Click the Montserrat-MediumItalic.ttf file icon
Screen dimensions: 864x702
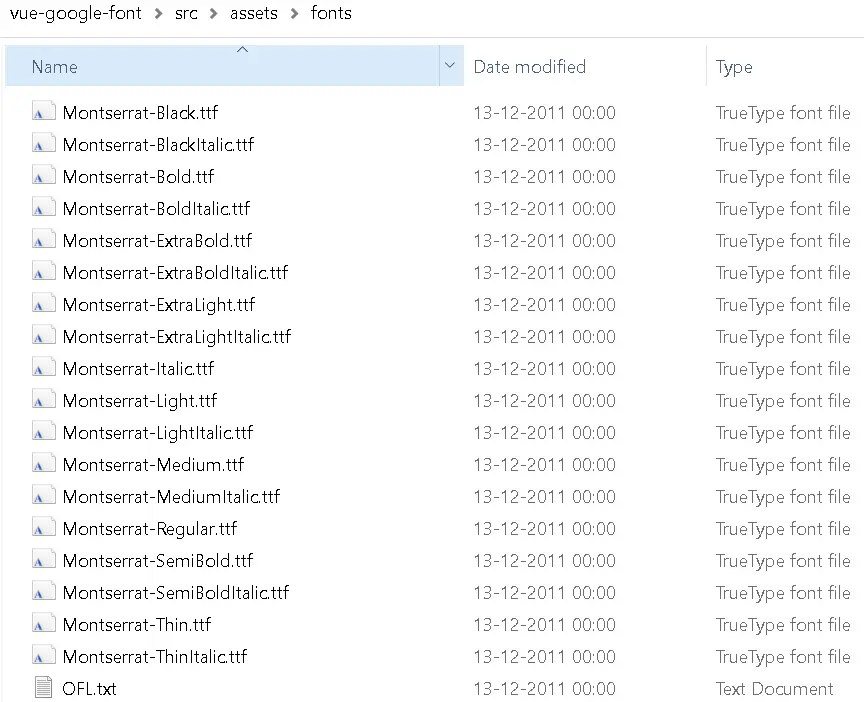(44, 495)
